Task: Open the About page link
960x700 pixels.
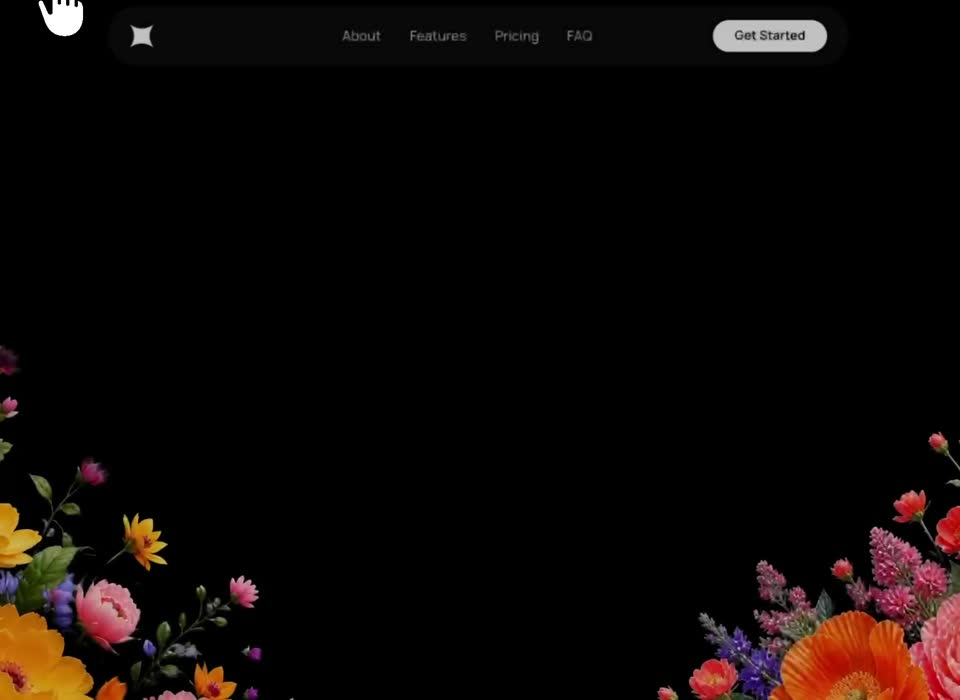Action: [361, 36]
